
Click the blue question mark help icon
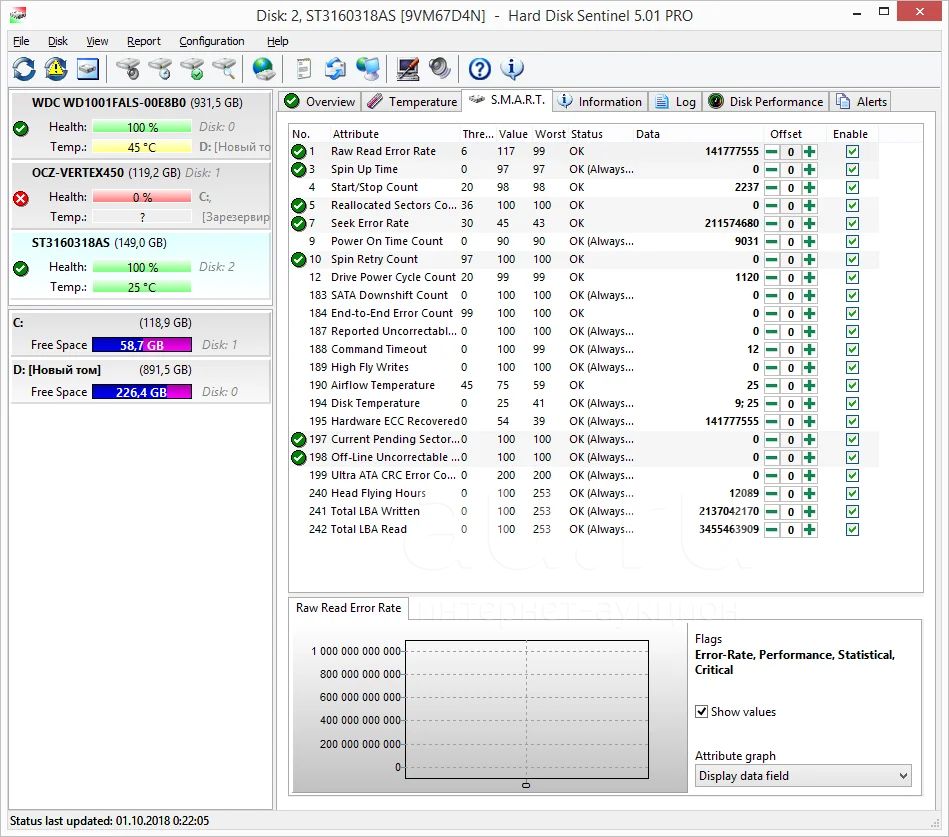479,69
